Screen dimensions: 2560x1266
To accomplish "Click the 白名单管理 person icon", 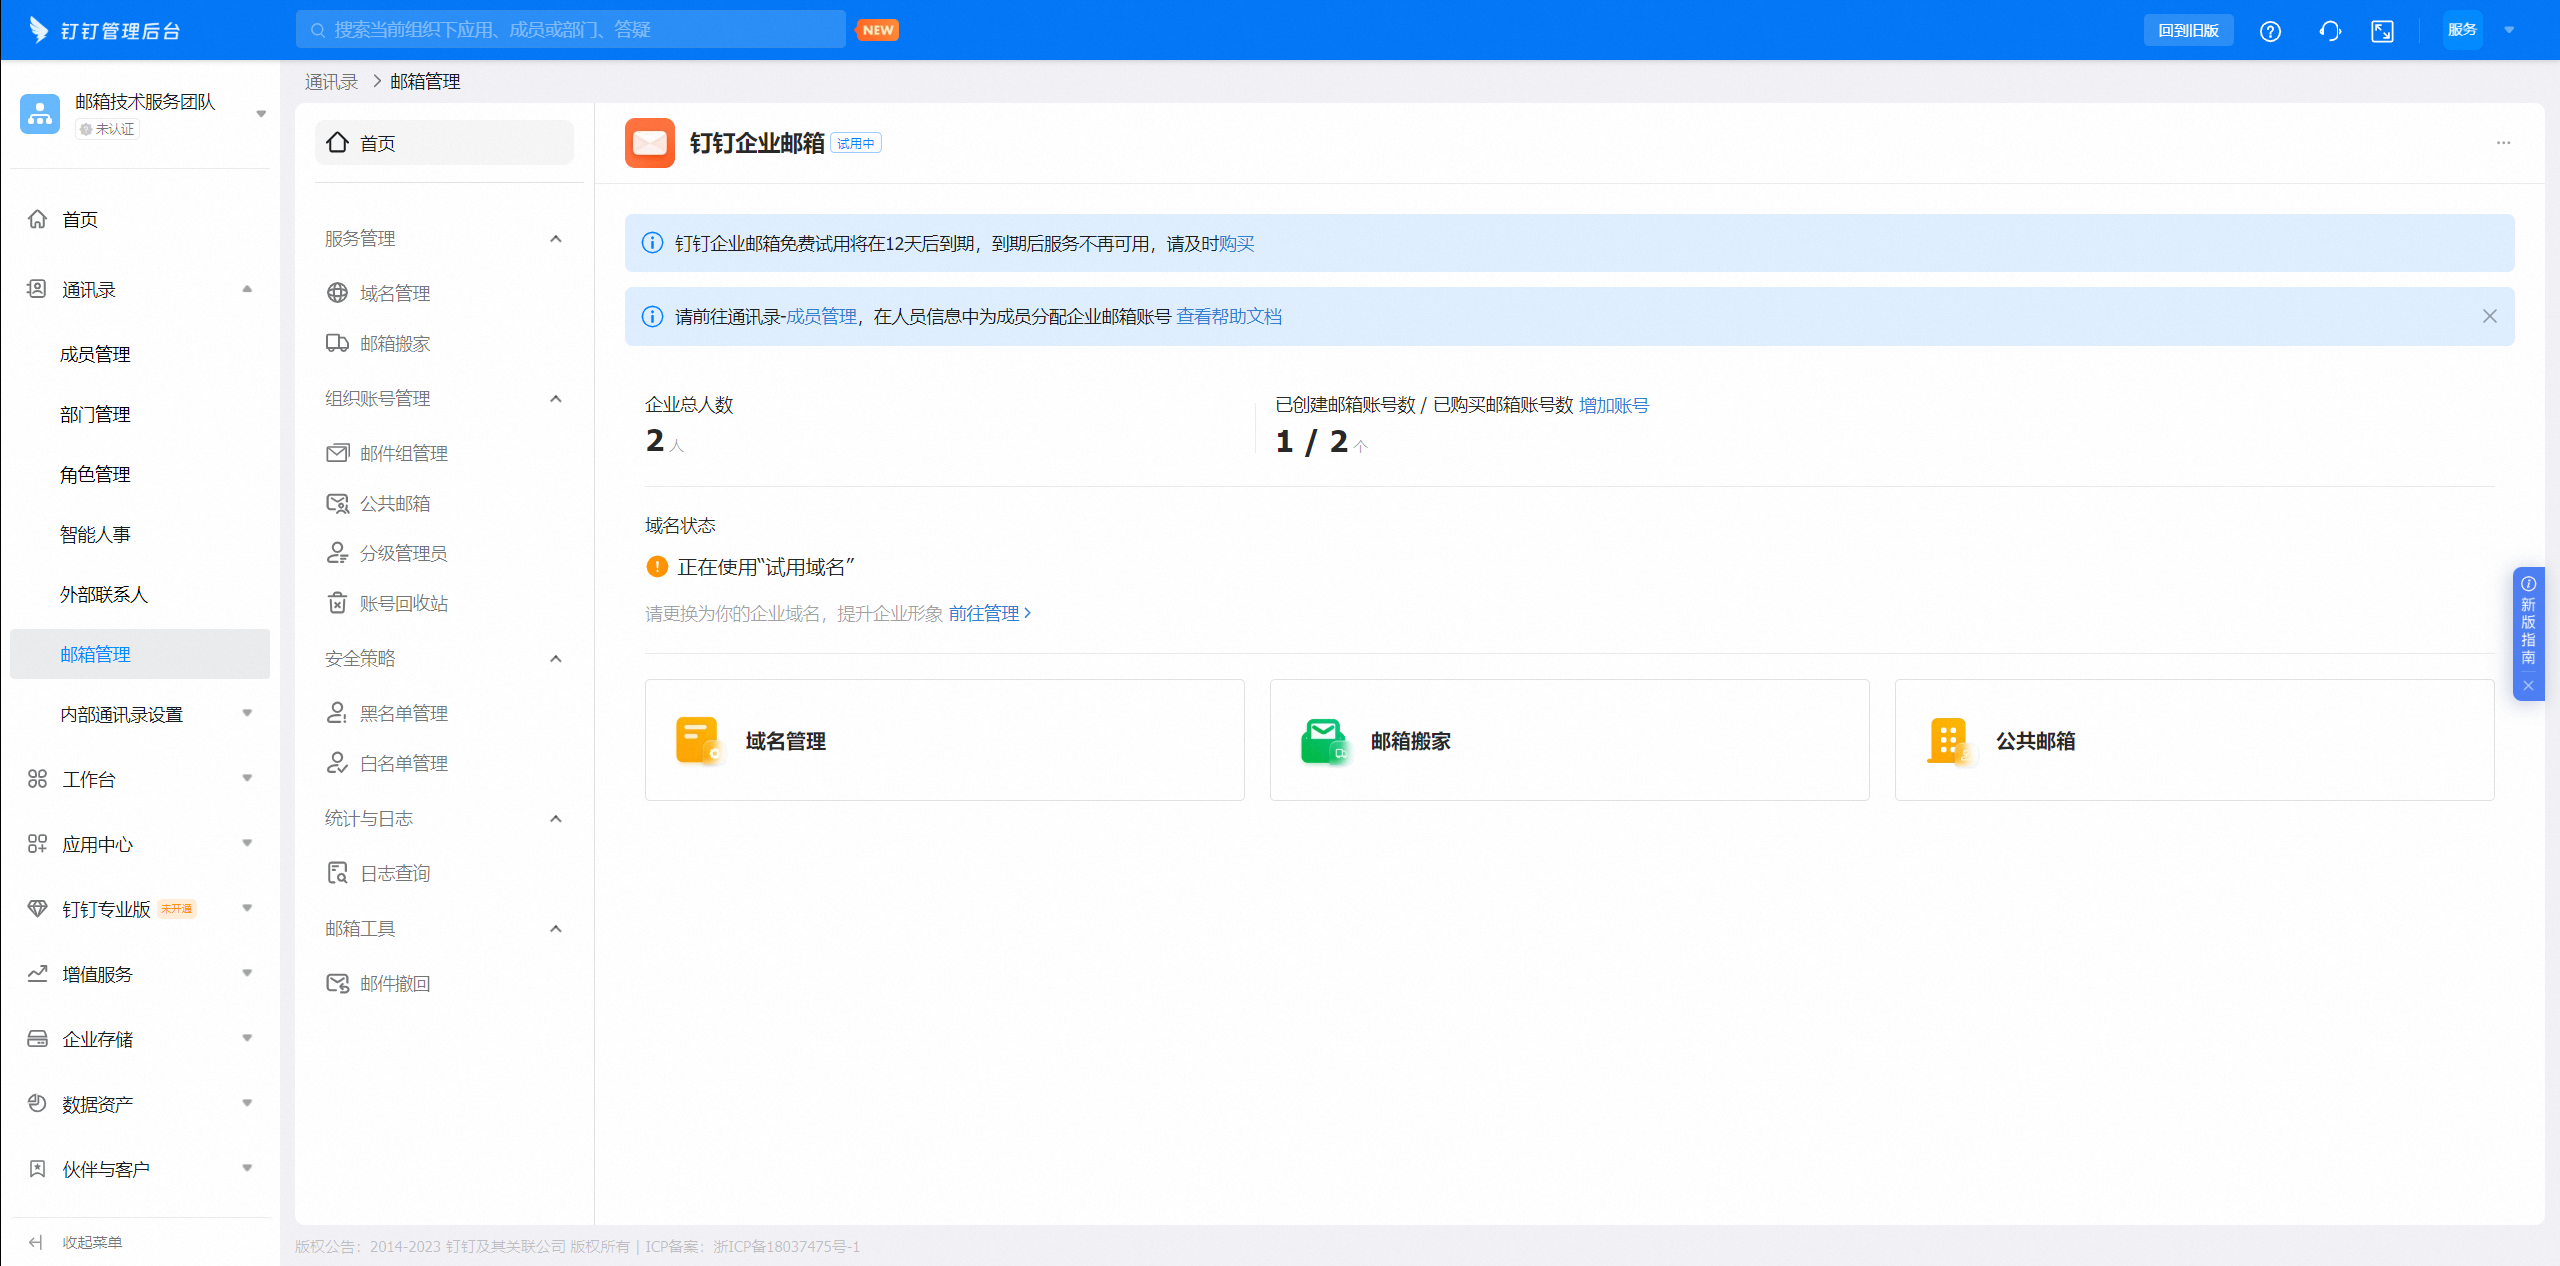I will tap(337, 763).
